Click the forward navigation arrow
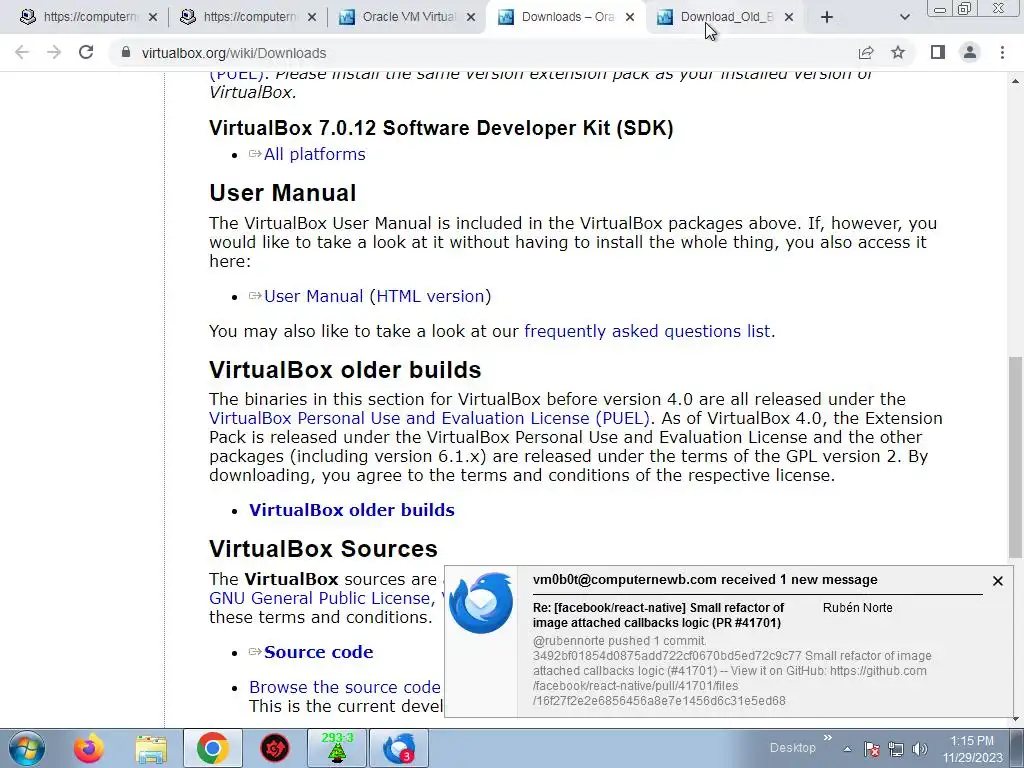 point(54,52)
